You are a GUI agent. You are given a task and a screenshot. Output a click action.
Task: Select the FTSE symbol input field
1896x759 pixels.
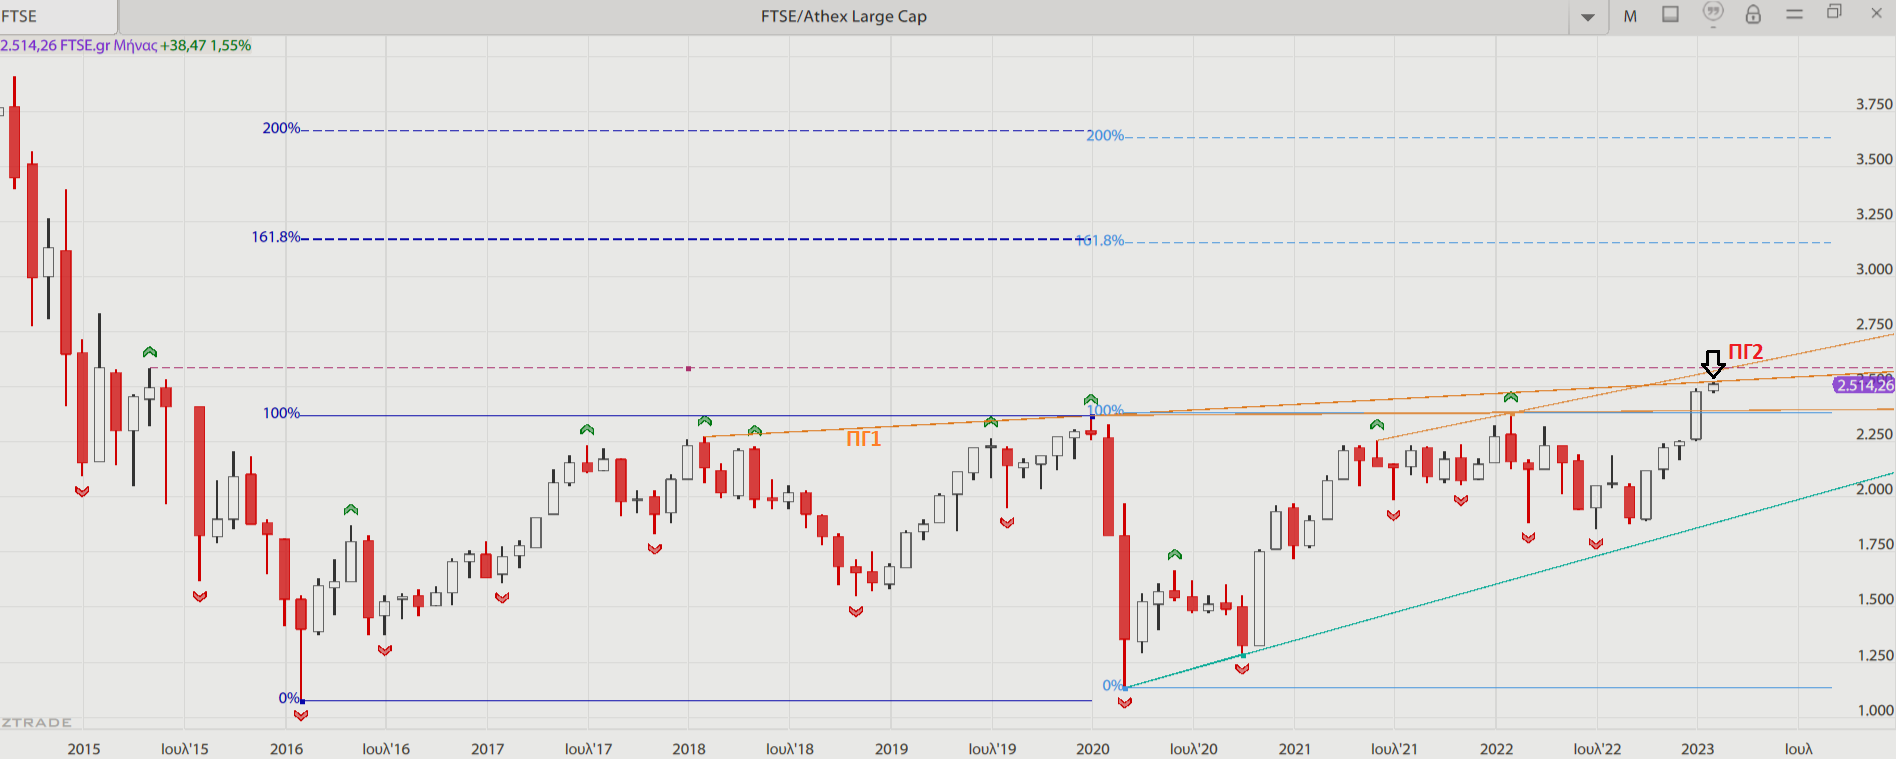[58, 16]
